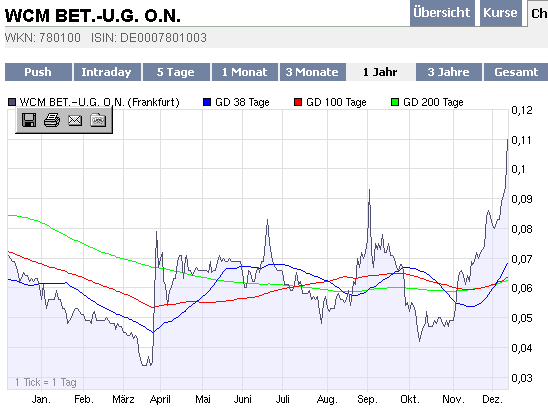Click the Jan. x-axis label
The width and height of the screenshot is (548, 408).
(x=41, y=399)
